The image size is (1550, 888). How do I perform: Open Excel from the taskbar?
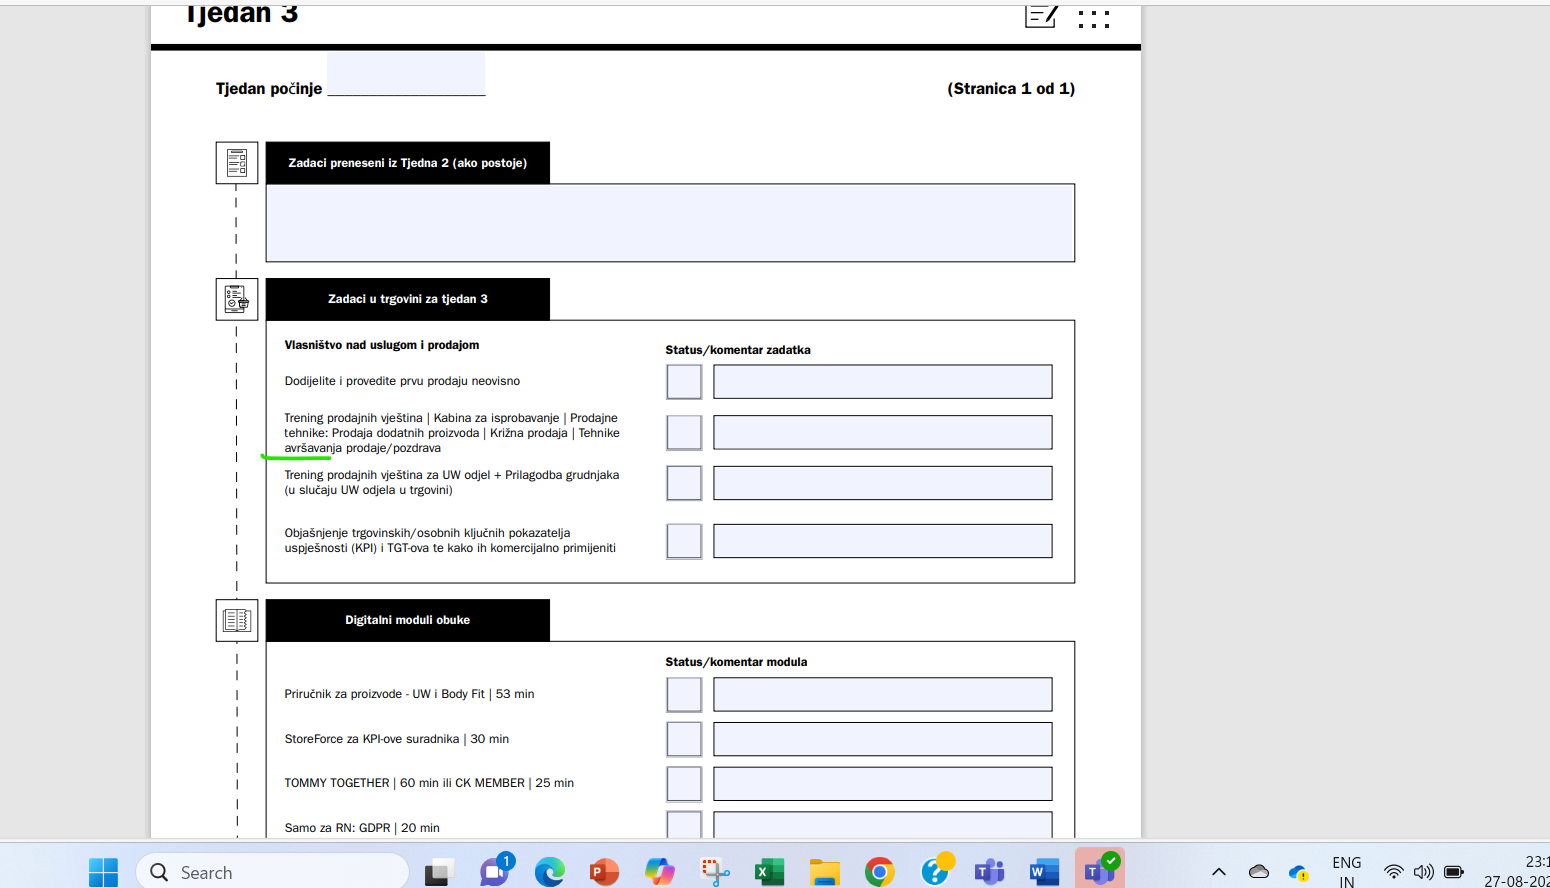pyautogui.click(x=769, y=872)
